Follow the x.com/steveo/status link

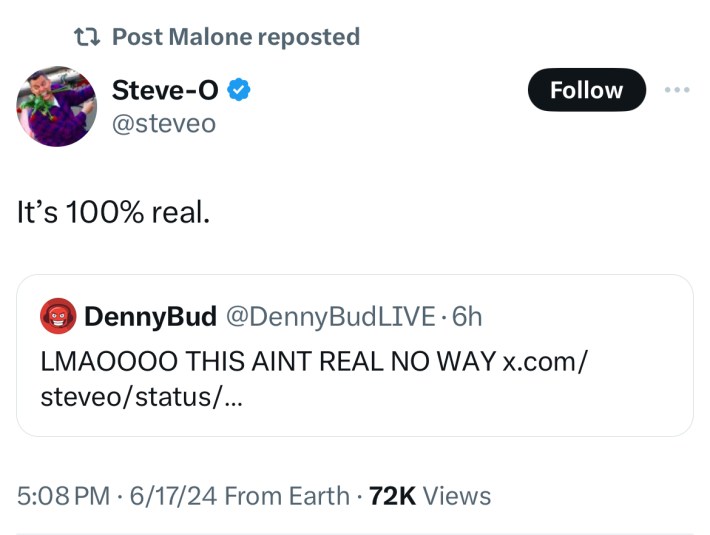pos(545,361)
